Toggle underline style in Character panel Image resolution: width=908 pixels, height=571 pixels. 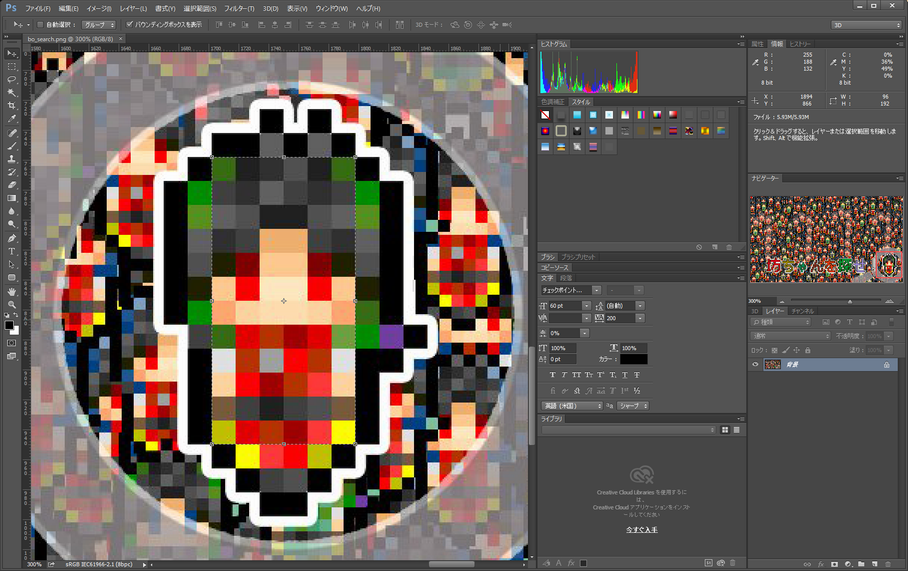625,375
